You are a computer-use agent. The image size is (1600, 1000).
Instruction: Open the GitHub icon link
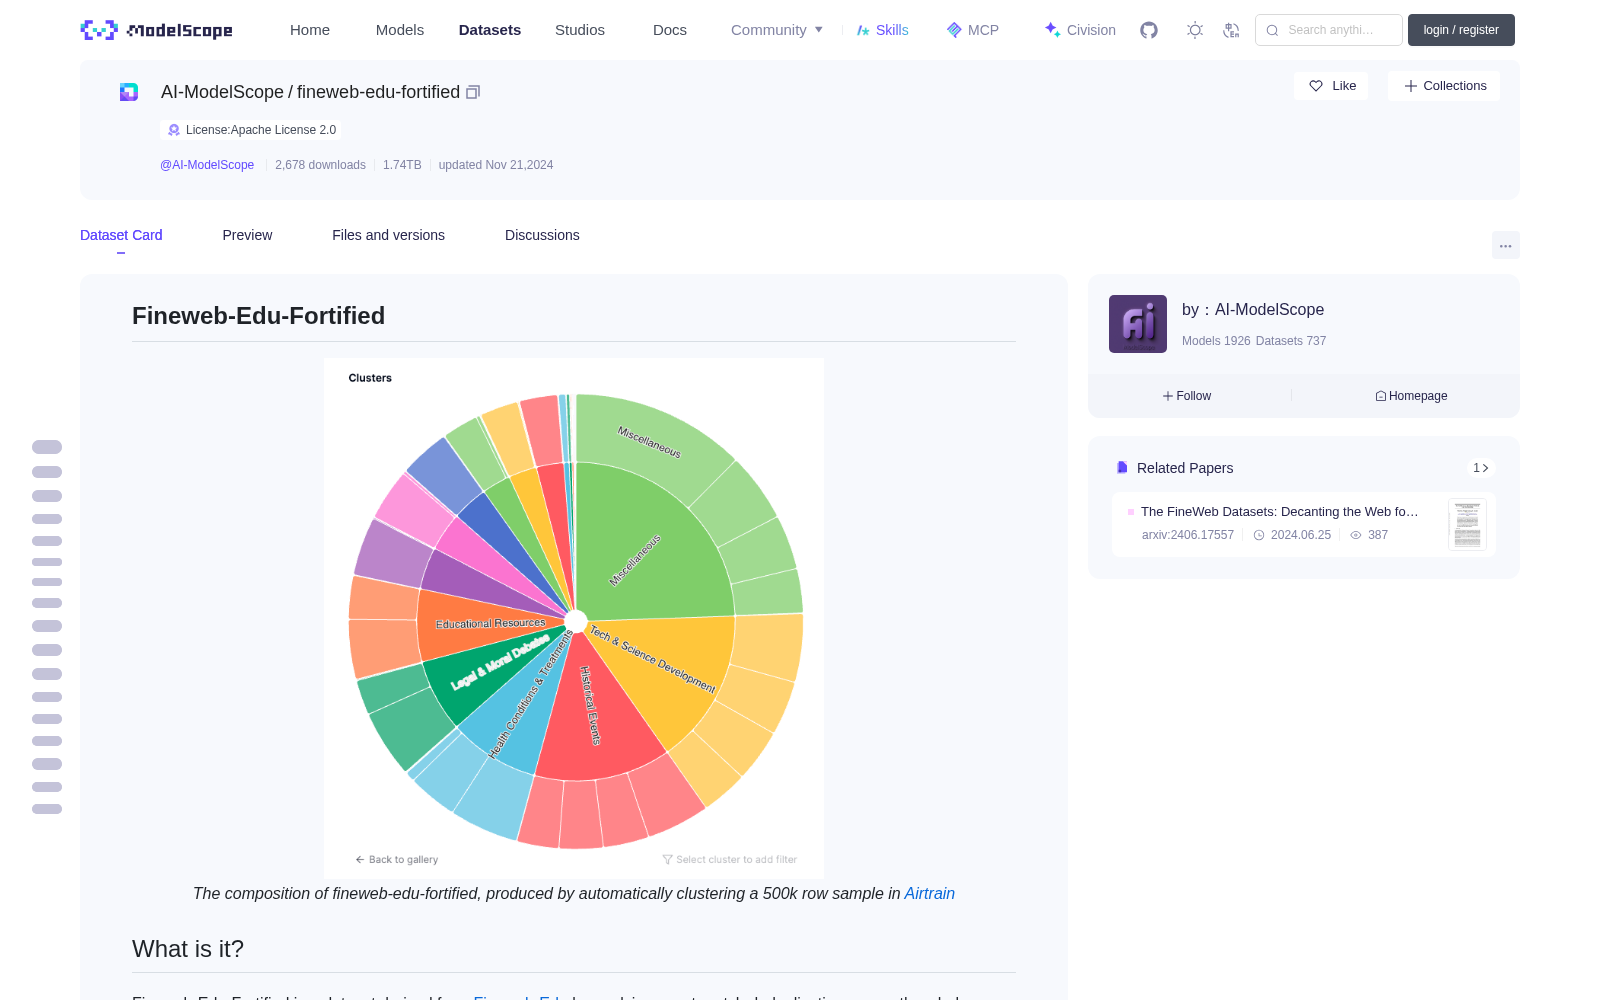1149,30
